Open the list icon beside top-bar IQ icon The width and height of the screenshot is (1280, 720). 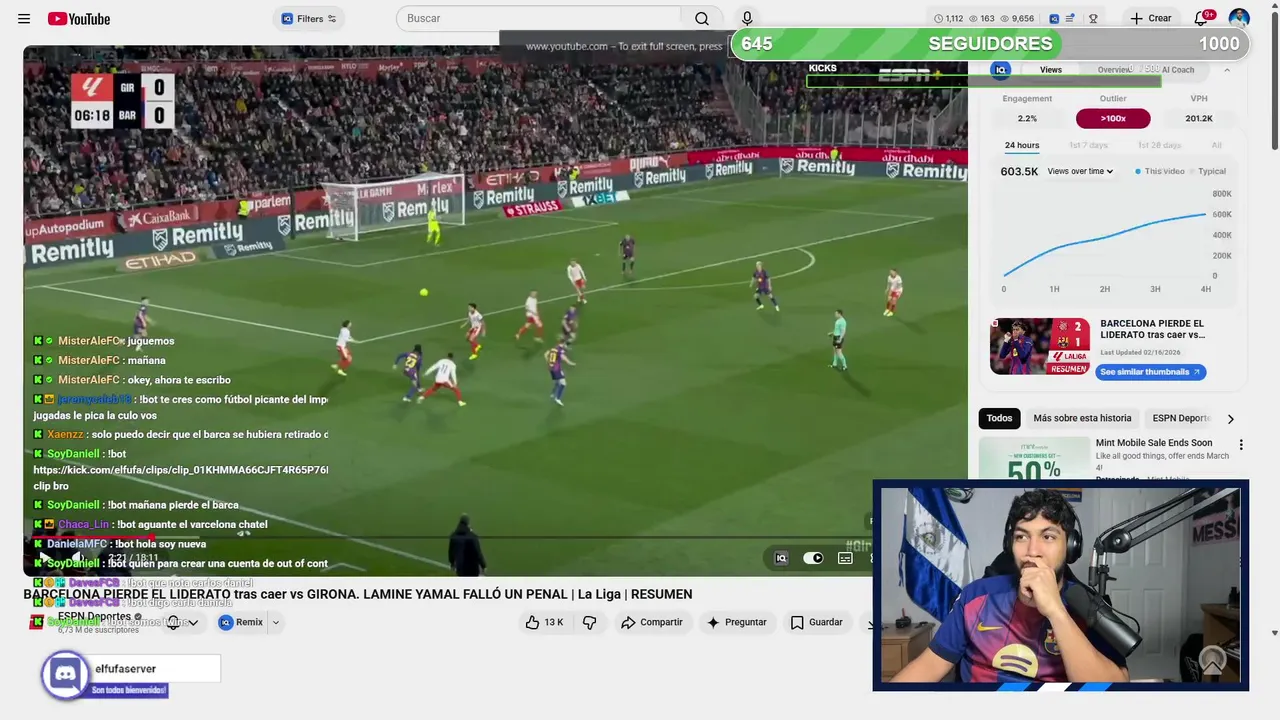pyautogui.click(x=1071, y=19)
